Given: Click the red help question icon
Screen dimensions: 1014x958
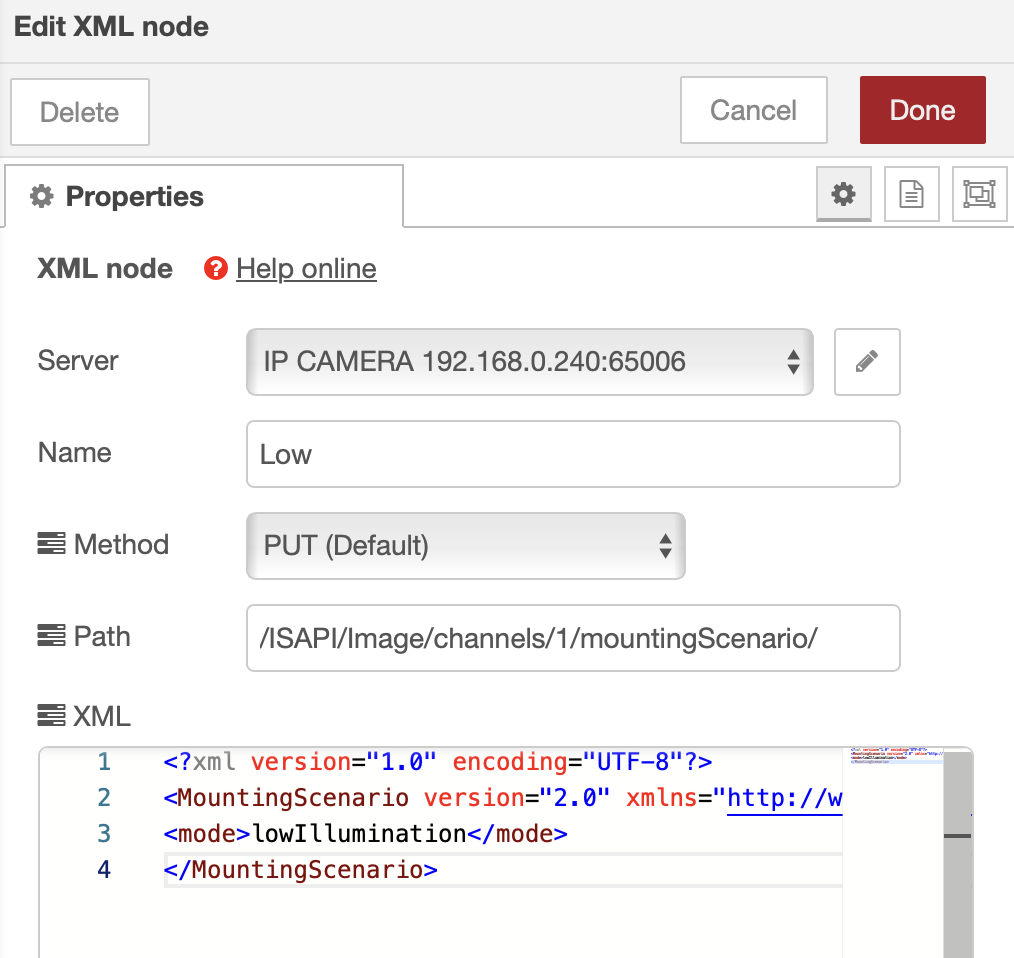Looking at the screenshot, I should click(x=216, y=268).
